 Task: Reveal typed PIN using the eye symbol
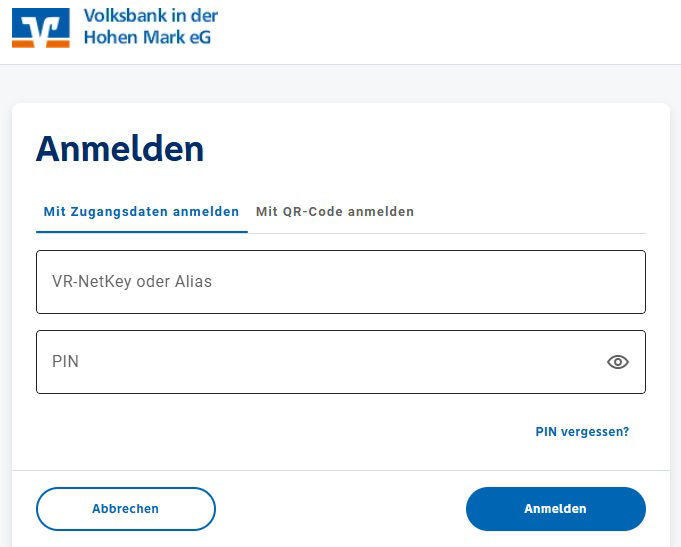click(x=618, y=362)
